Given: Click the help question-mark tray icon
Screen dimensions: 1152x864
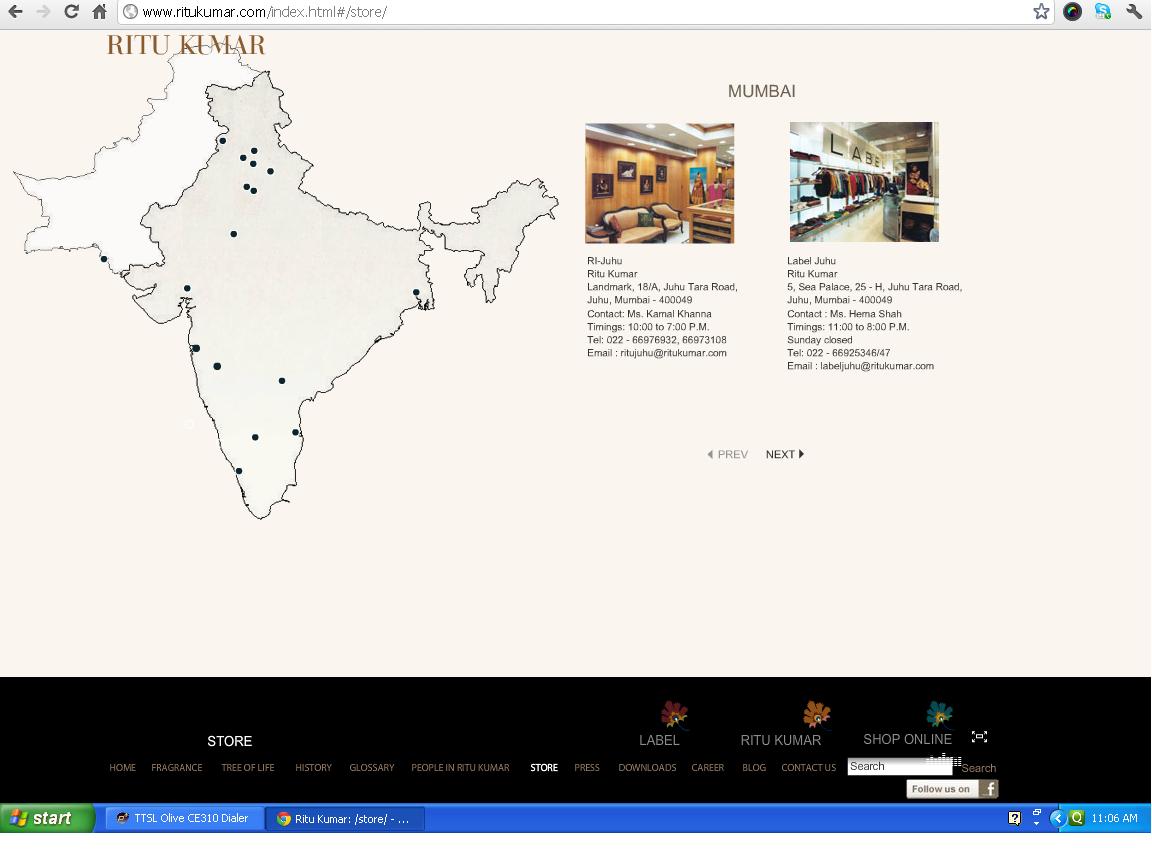Looking at the screenshot, I should tap(1015, 818).
